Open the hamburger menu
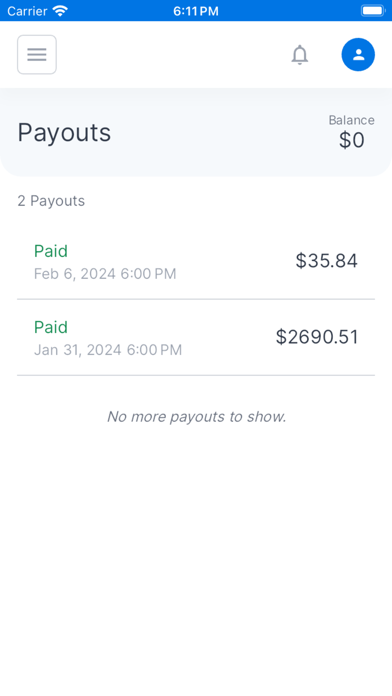Image resolution: width=392 pixels, height=696 pixels. [37, 55]
